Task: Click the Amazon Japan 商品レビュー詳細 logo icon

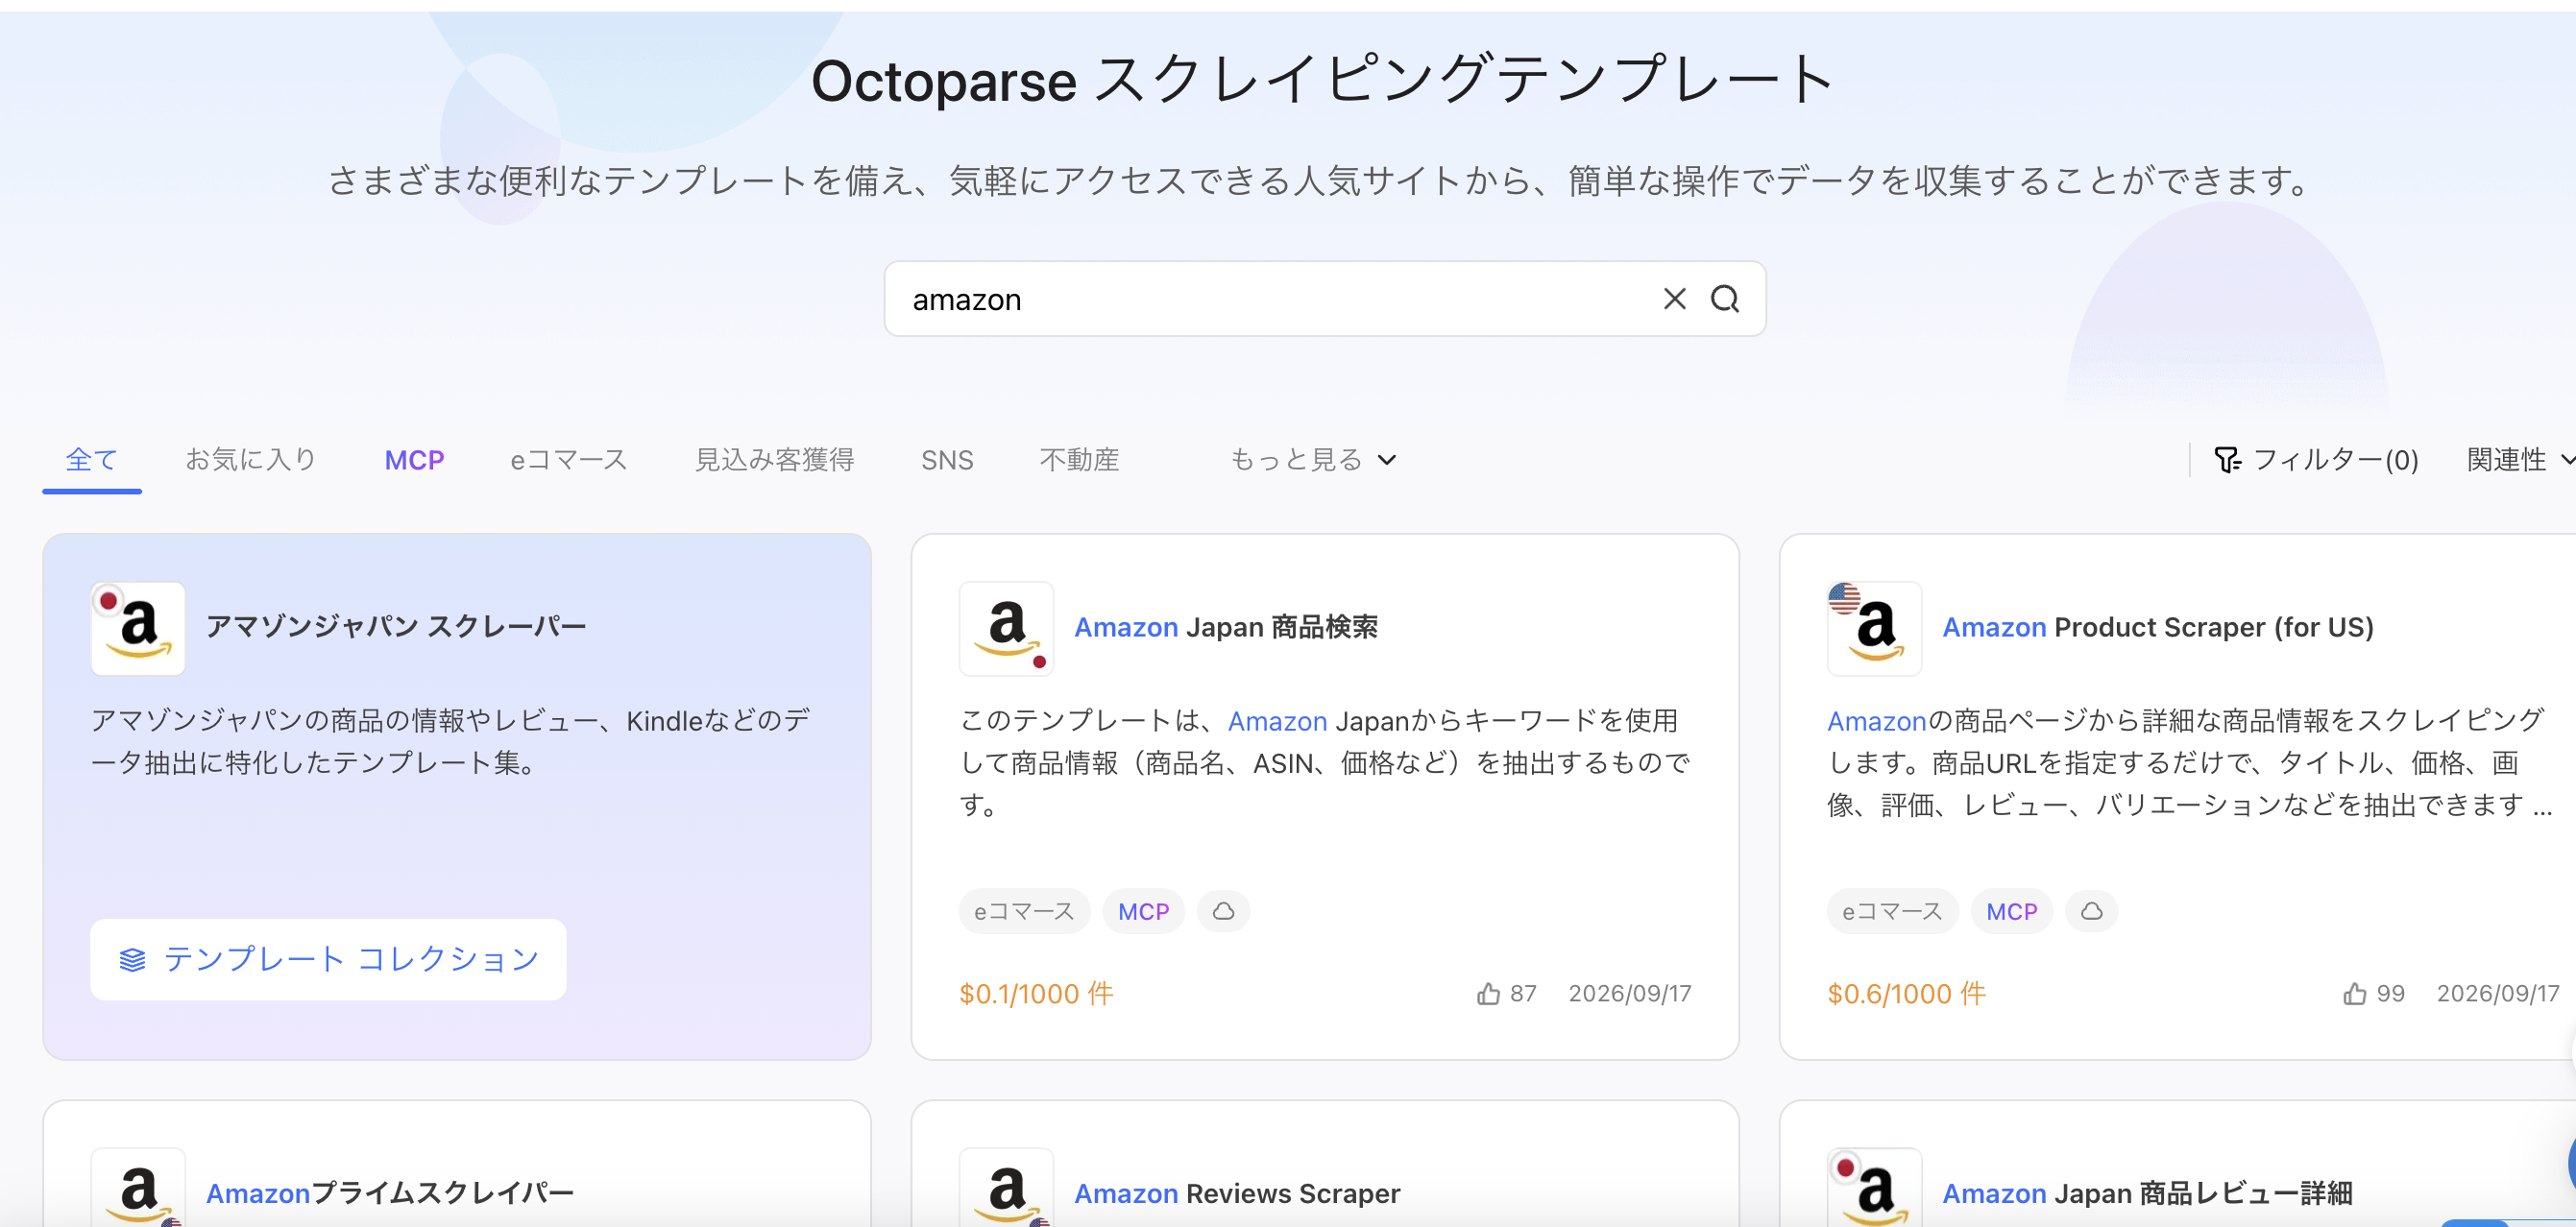Action: (1874, 1188)
